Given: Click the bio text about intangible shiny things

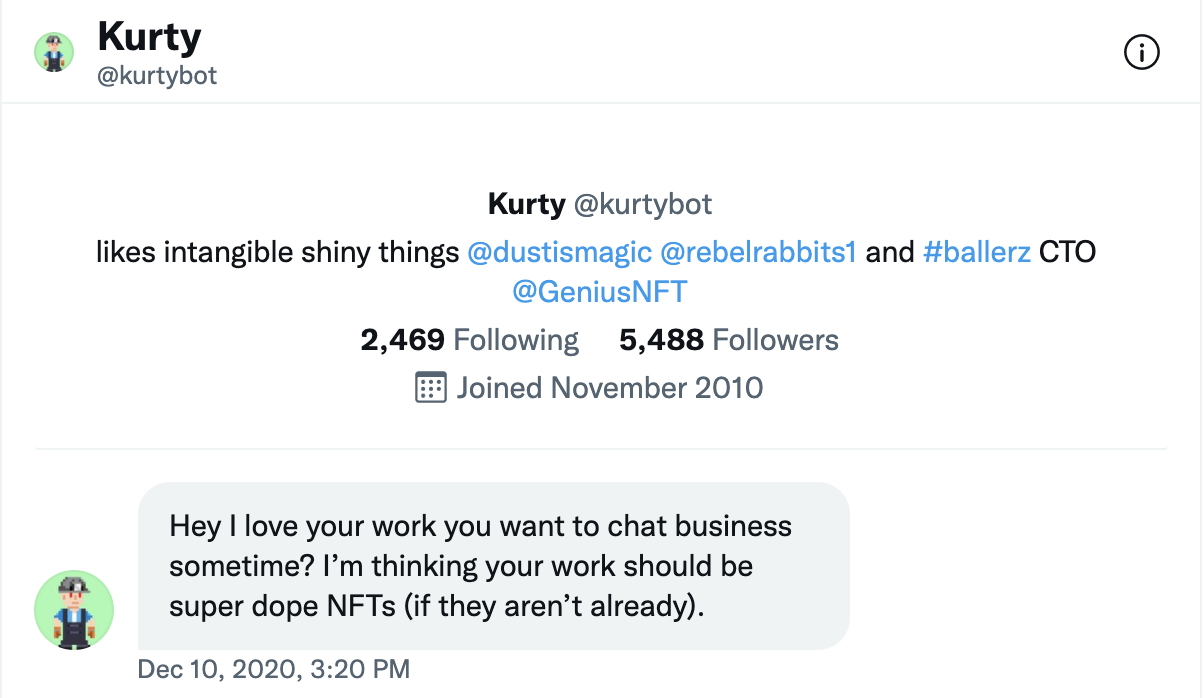Looking at the screenshot, I should 278,252.
